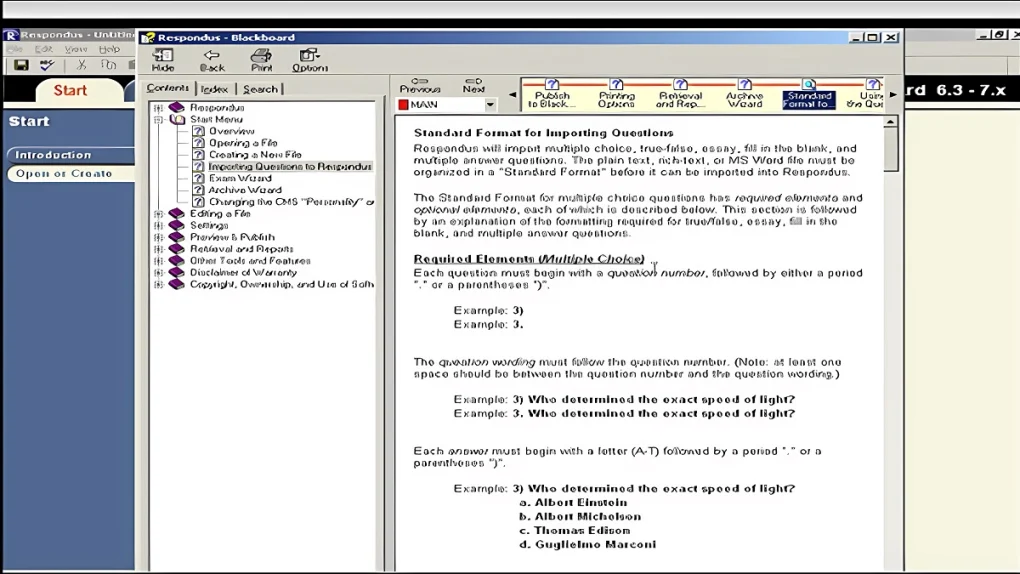This screenshot has height=574, width=1020.
Task: Expand the Settings book node
Action: 158,226
